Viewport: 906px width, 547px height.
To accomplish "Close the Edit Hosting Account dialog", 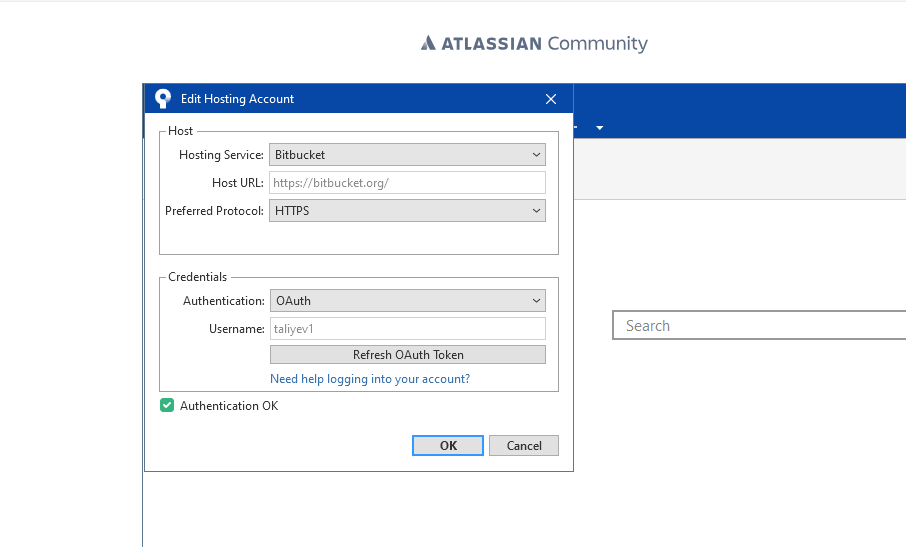I will [x=551, y=99].
